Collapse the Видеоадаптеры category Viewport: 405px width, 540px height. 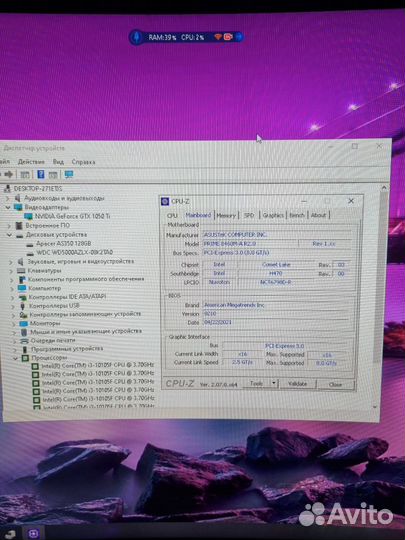click(x=8, y=207)
